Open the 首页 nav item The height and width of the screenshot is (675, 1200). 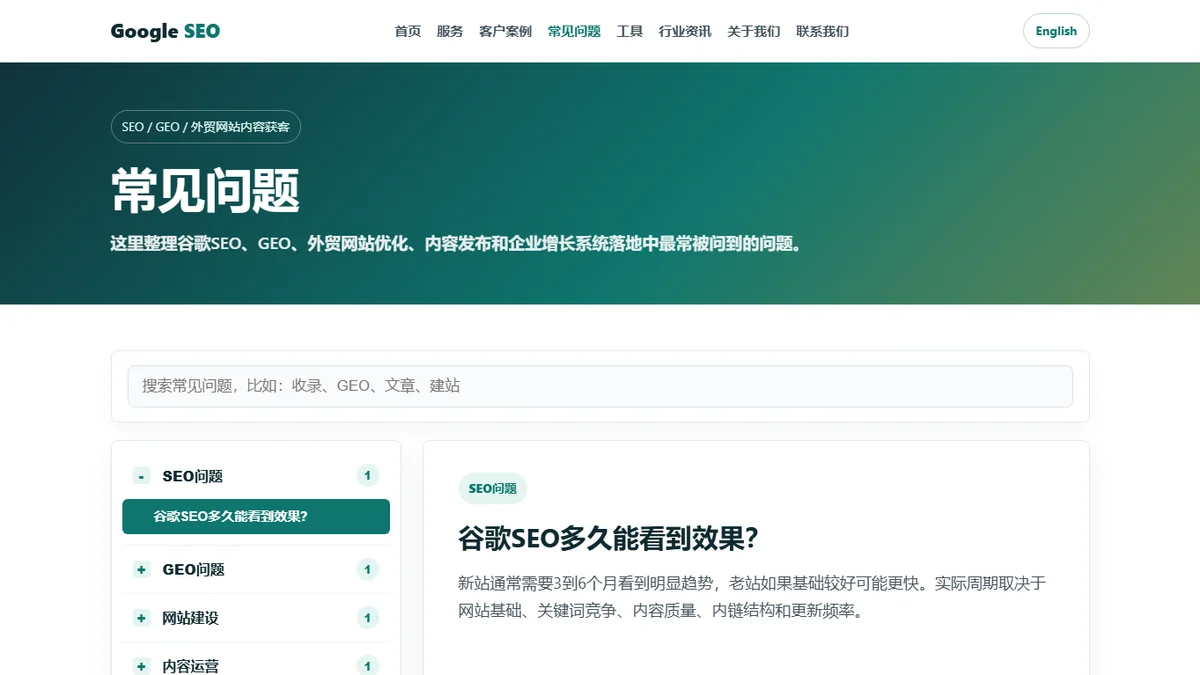tap(408, 31)
